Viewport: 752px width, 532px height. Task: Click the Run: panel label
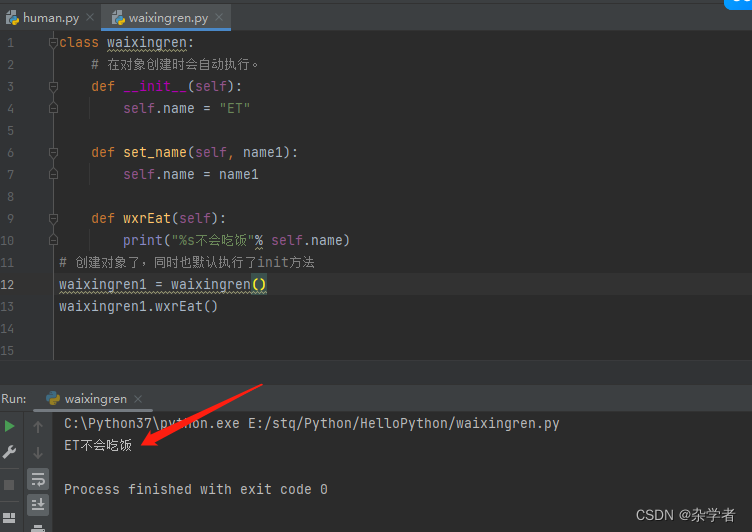pyautogui.click(x=13, y=399)
